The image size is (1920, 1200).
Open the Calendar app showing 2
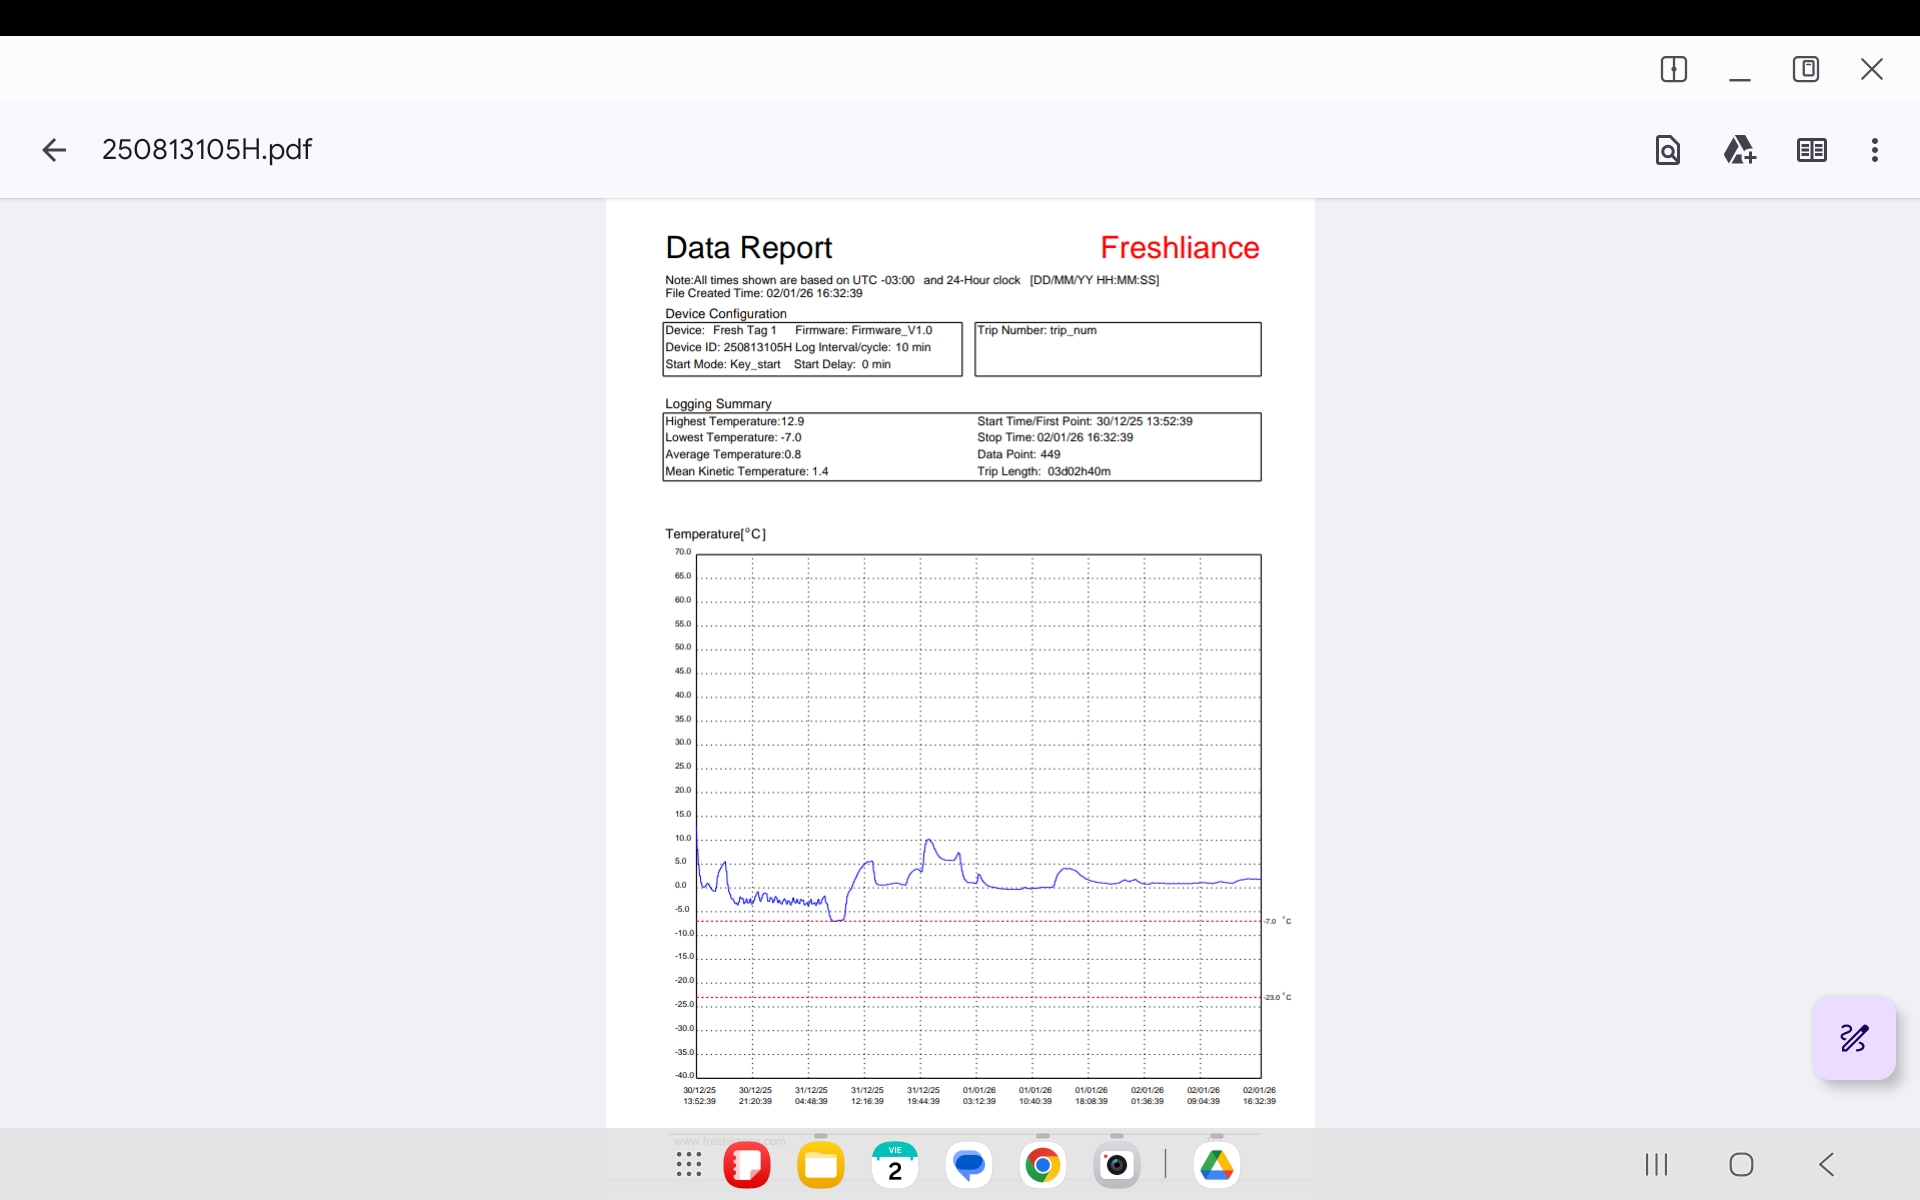point(894,1165)
